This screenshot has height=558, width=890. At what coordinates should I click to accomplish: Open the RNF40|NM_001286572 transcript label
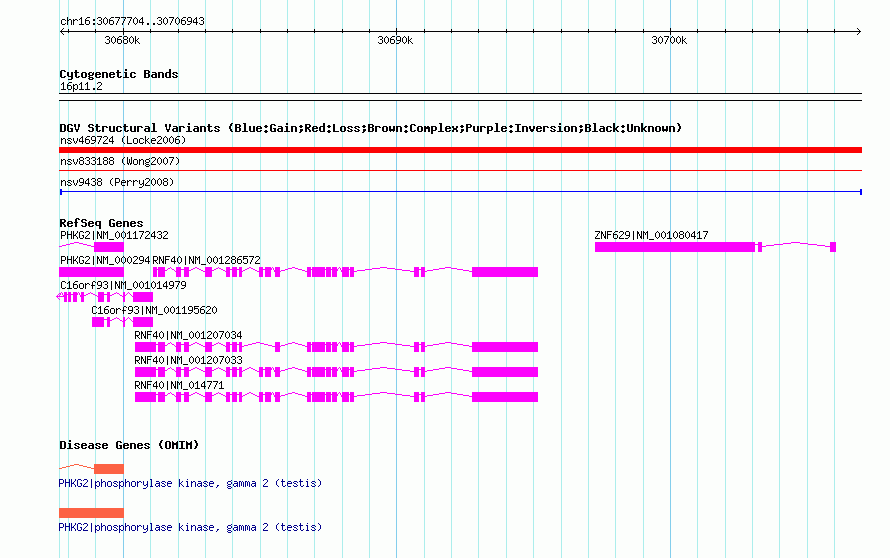point(207,260)
